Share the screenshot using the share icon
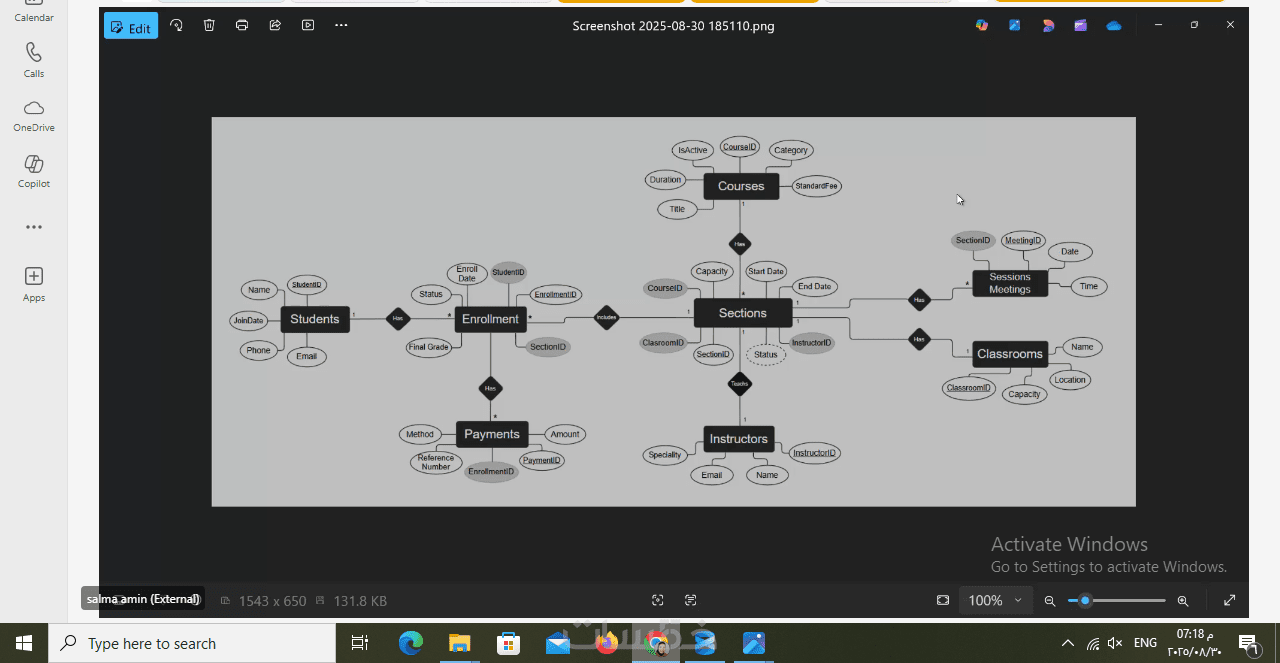This screenshot has width=1280, height=663. click(x=275, y=25)
